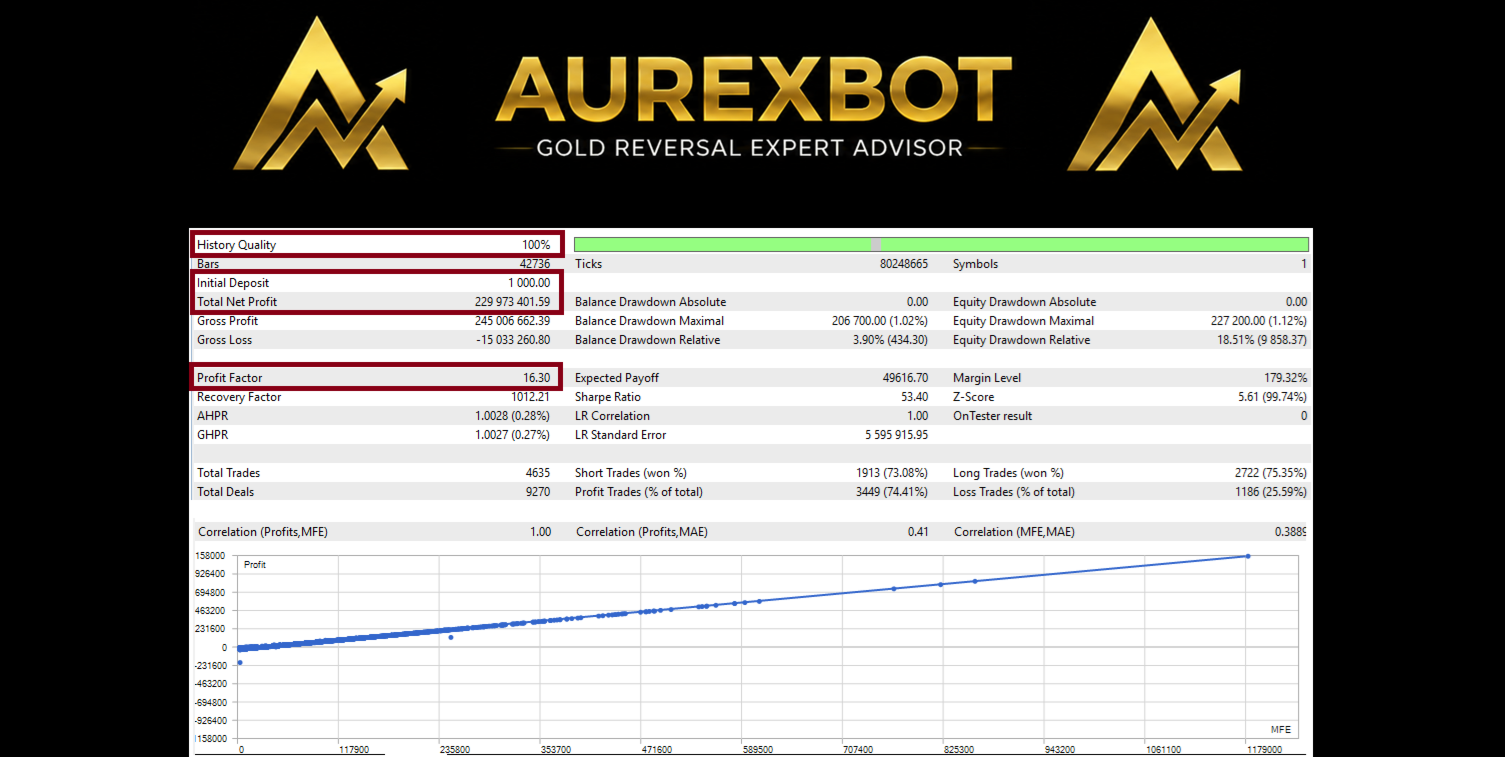Click the 'Expected Payoff' row label
1505x757 pixels.
pyautogui.click(x=617, y=378)
